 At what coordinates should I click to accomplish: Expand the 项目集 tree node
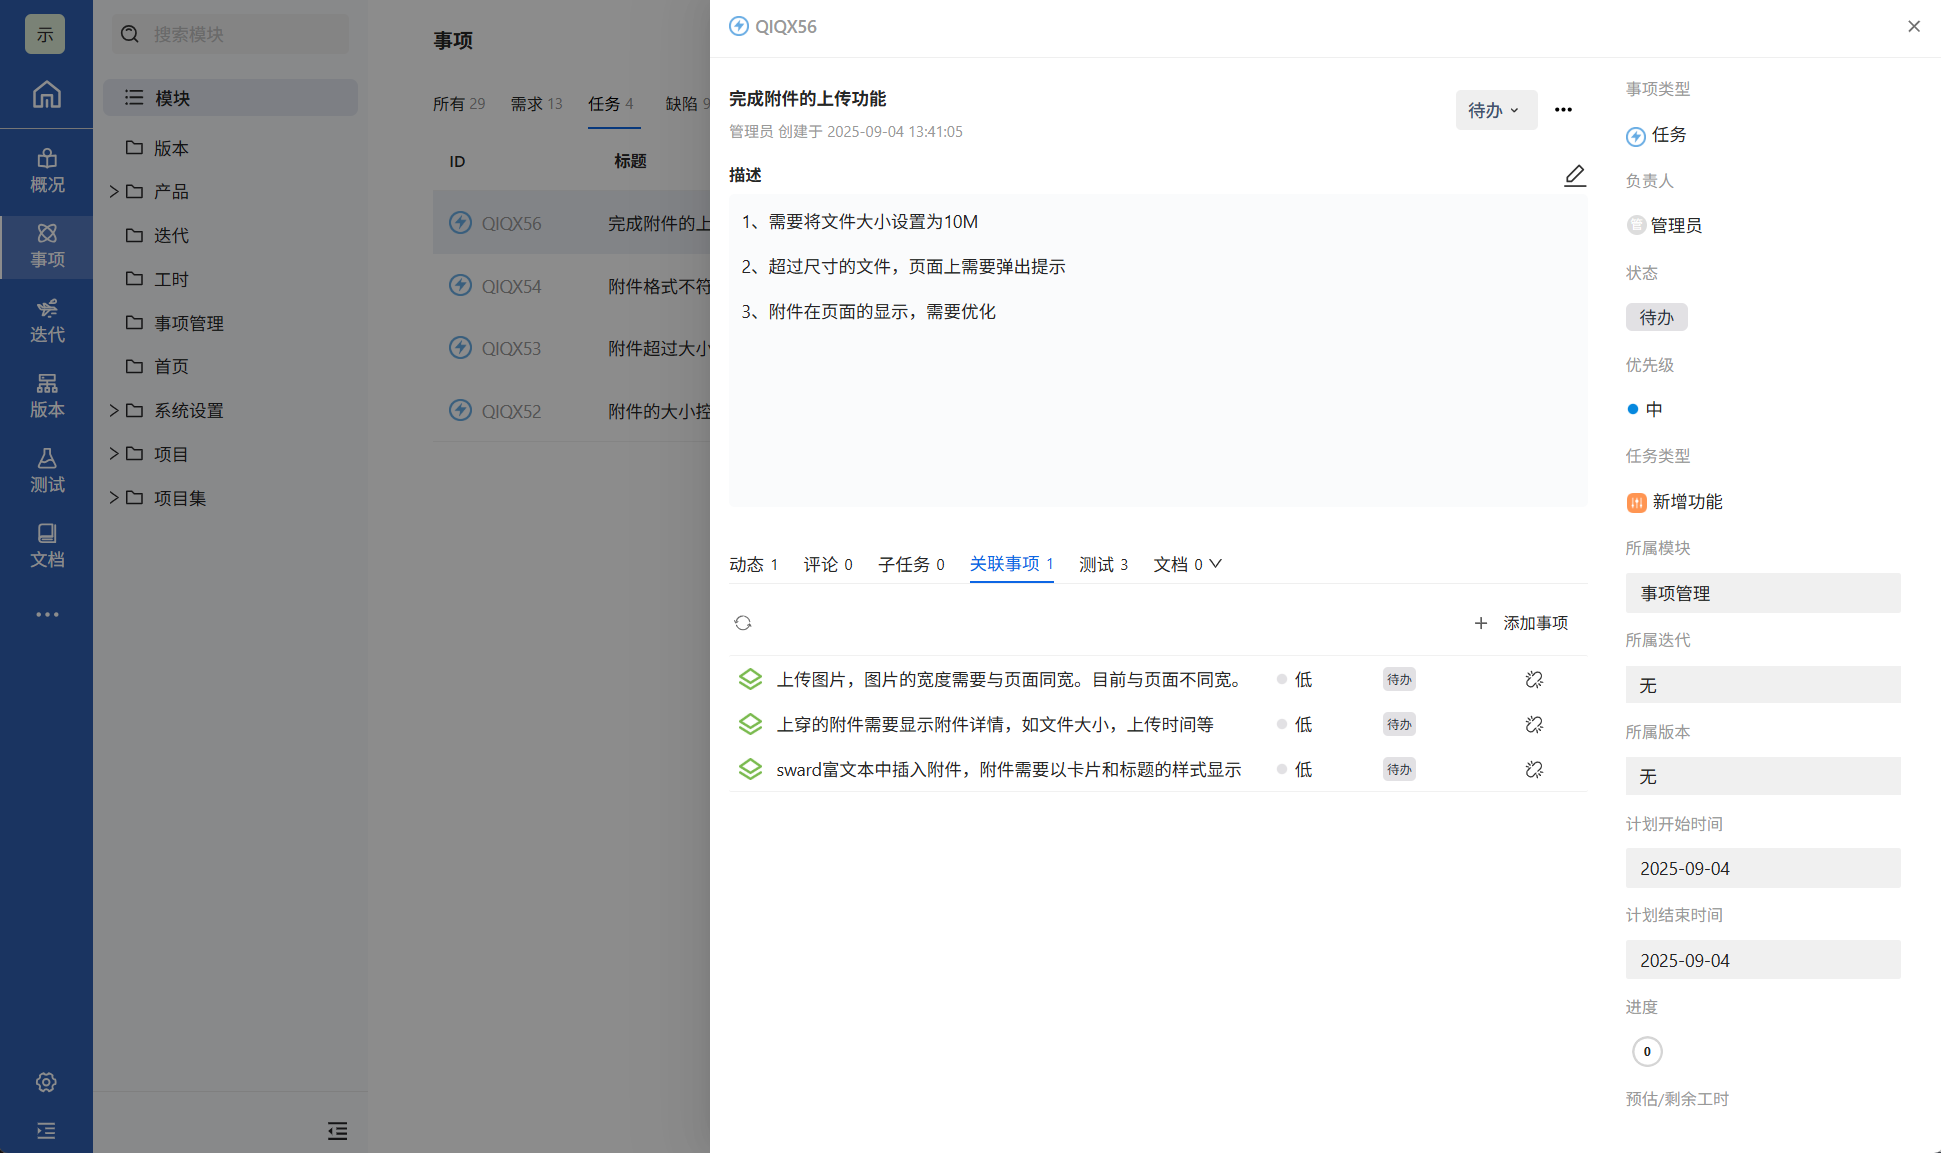[x=114, y=498]
